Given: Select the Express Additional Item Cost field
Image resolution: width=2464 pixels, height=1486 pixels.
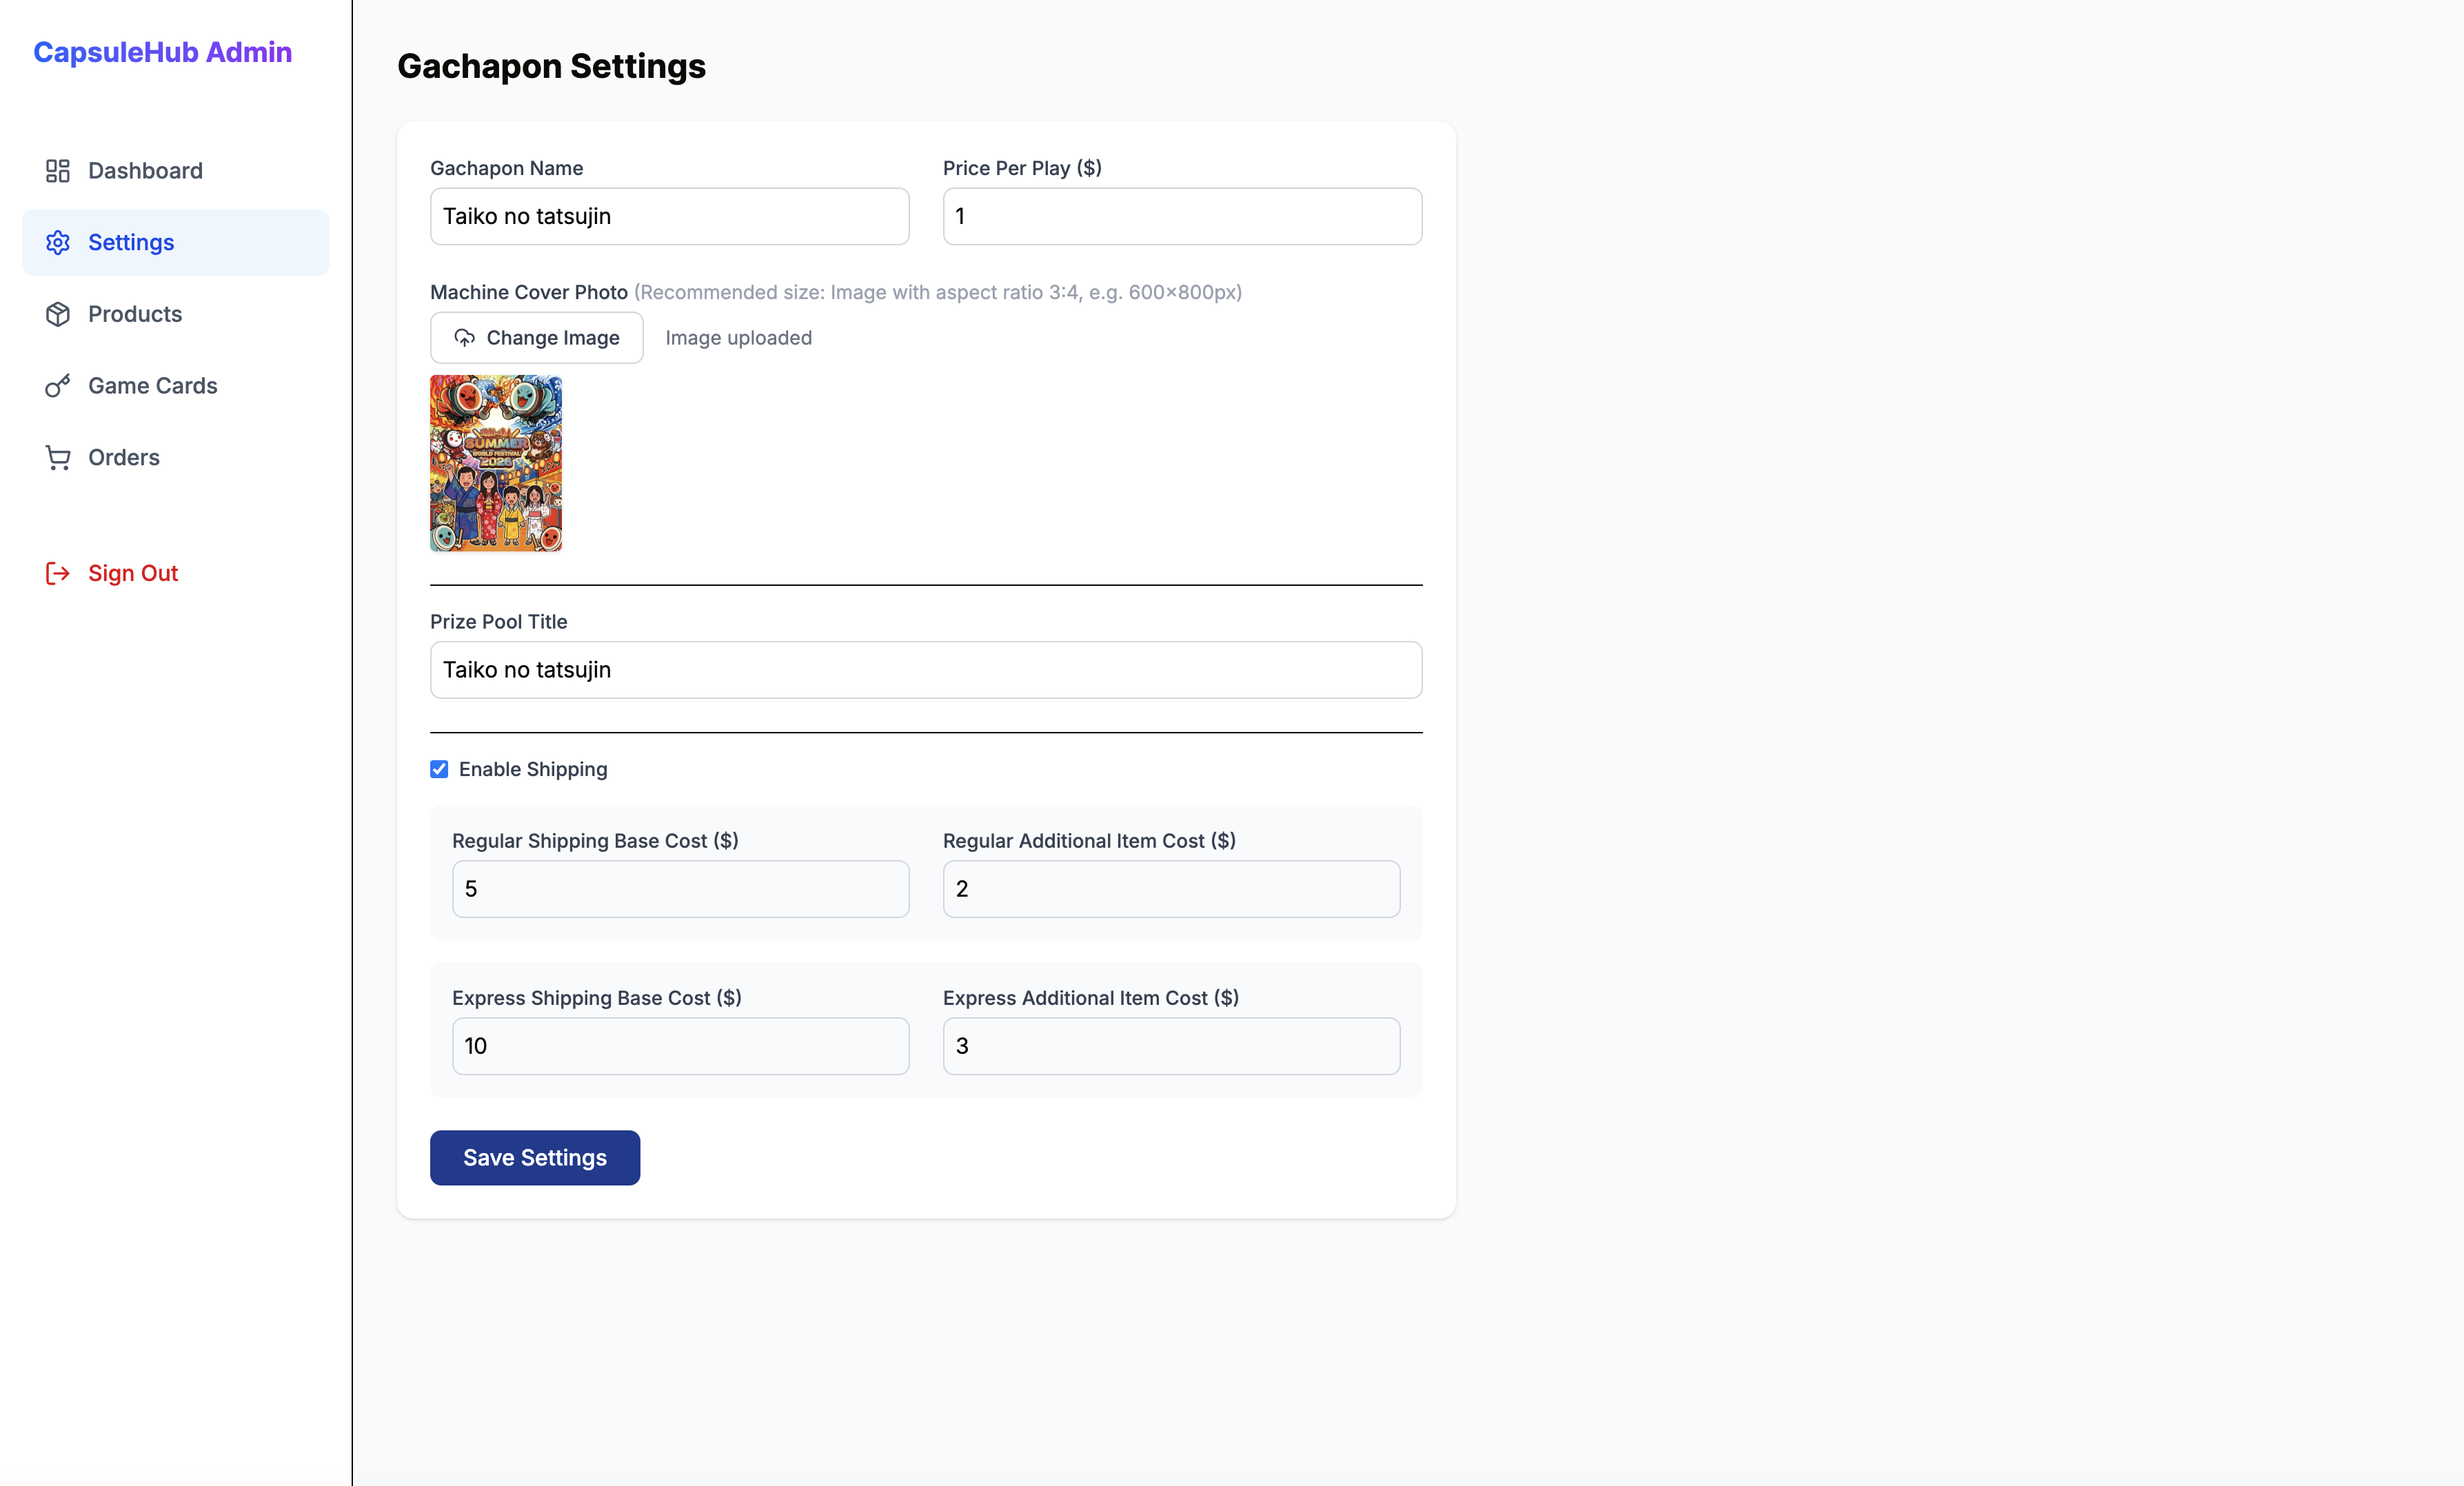Looking at the screenshot, I should tap(1172, 1046).
